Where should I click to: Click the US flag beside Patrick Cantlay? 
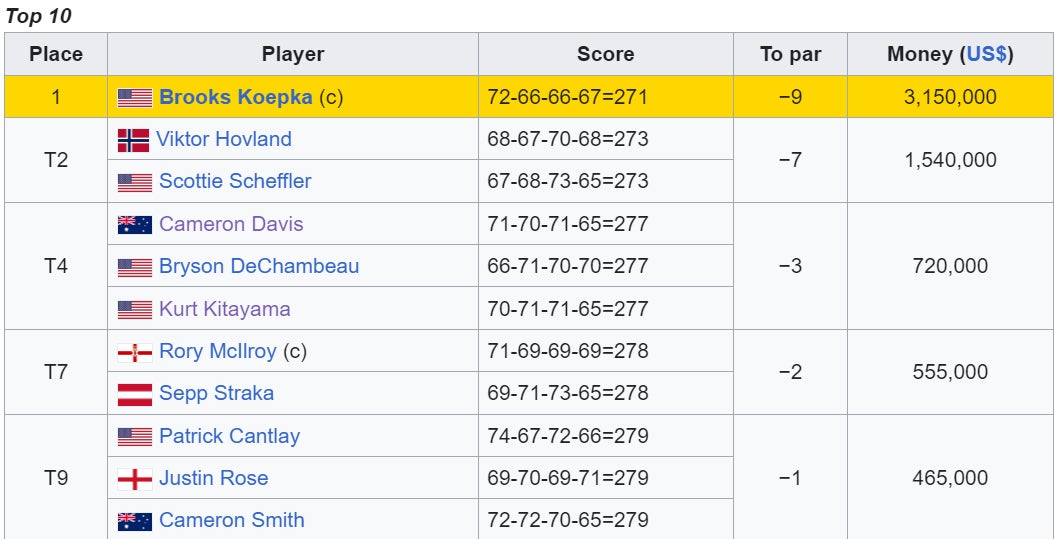135,437
